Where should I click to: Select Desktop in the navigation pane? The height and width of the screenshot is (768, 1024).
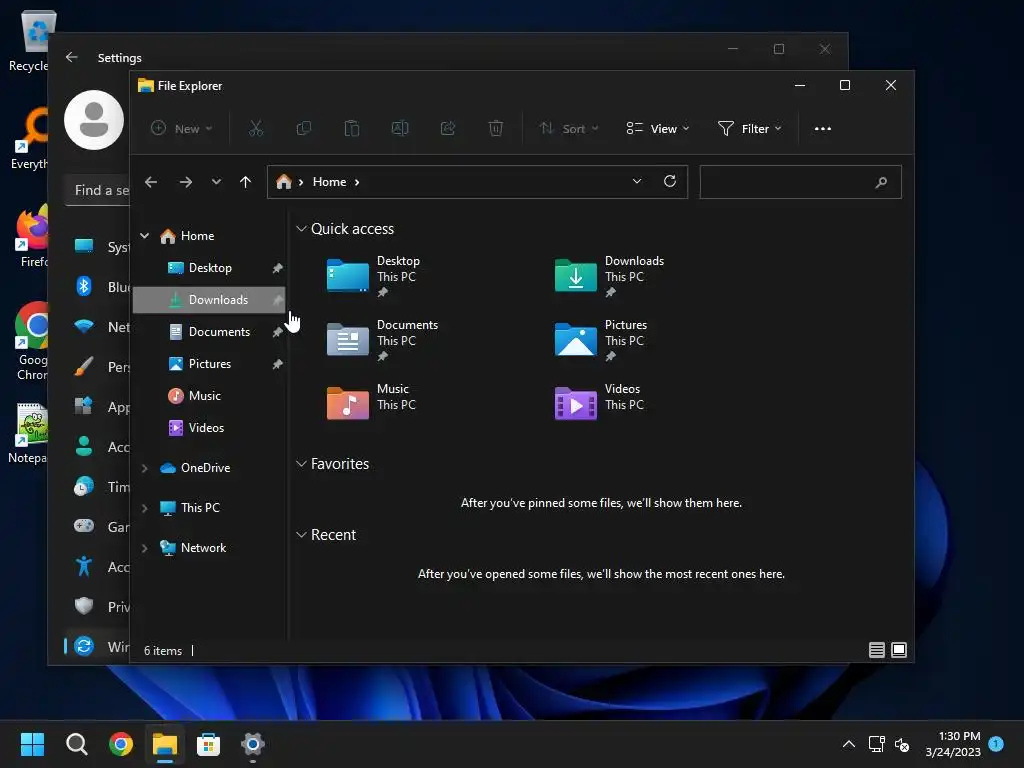[x=209, y=268]
